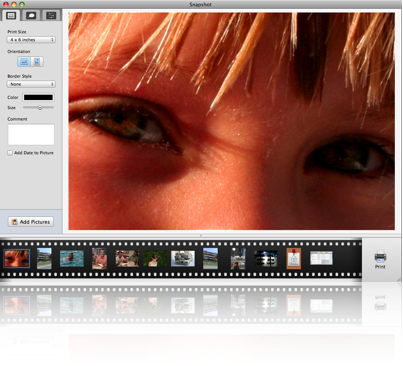Switch to the speech bubble tab
Screen dimensions: 403x366
point(31,15)
